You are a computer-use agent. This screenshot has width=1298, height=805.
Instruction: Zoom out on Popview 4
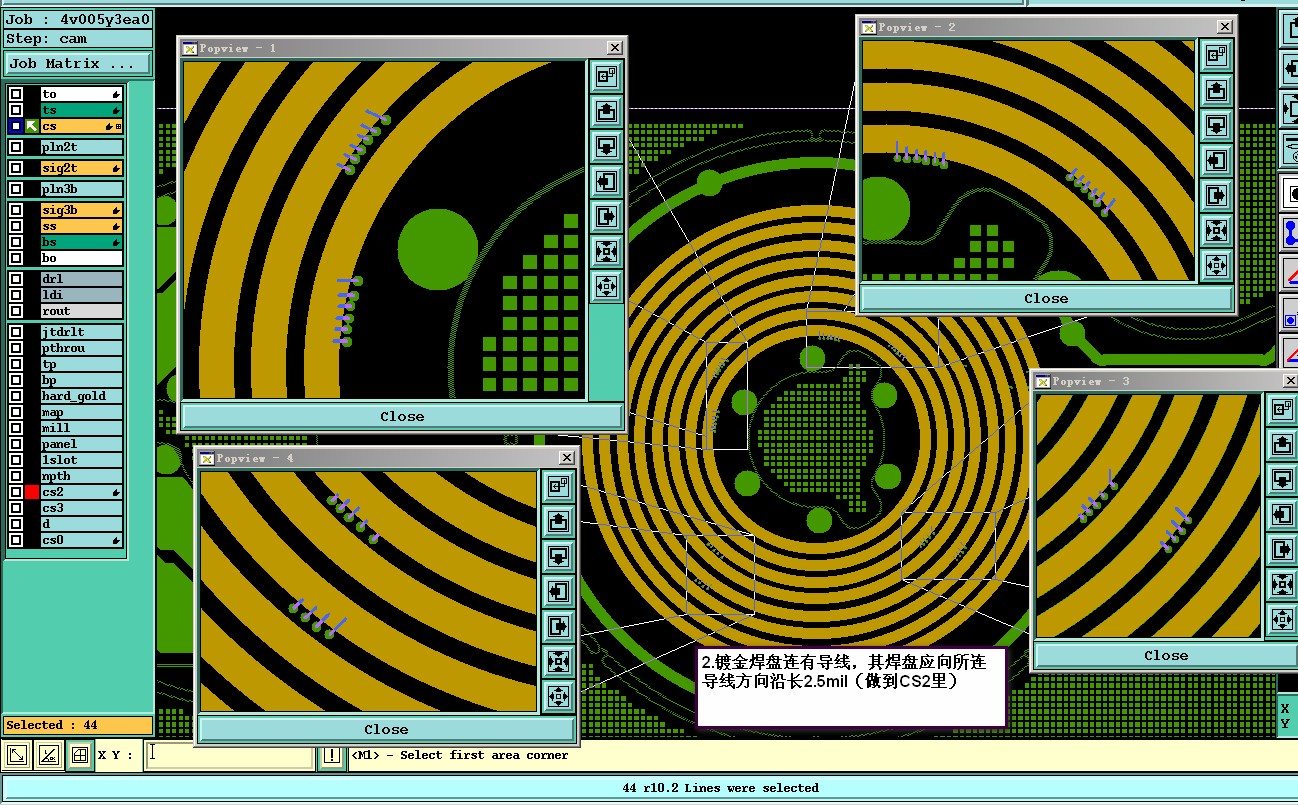[x=558, y=696]
